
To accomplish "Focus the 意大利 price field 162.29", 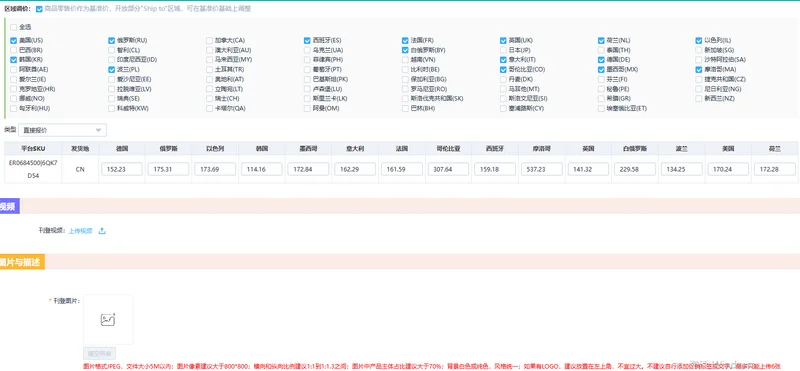I will coord(355,169).
